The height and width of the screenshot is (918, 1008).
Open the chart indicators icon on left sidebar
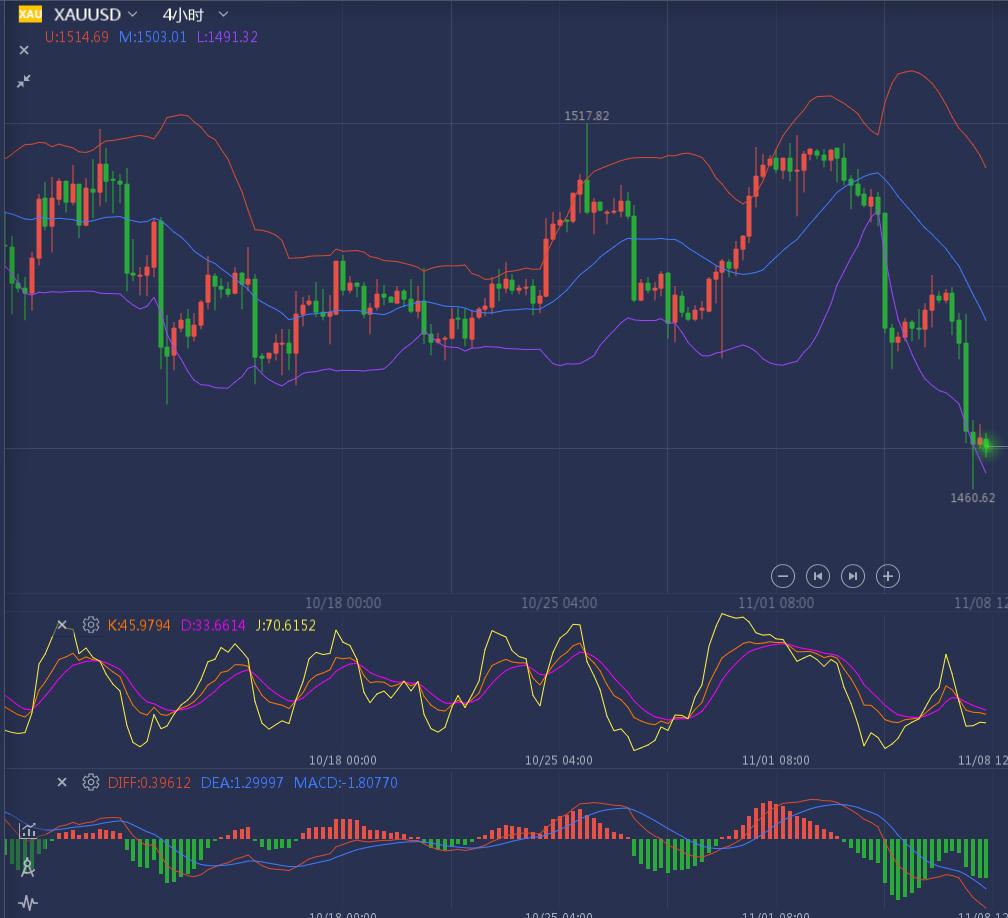[27, 830]
